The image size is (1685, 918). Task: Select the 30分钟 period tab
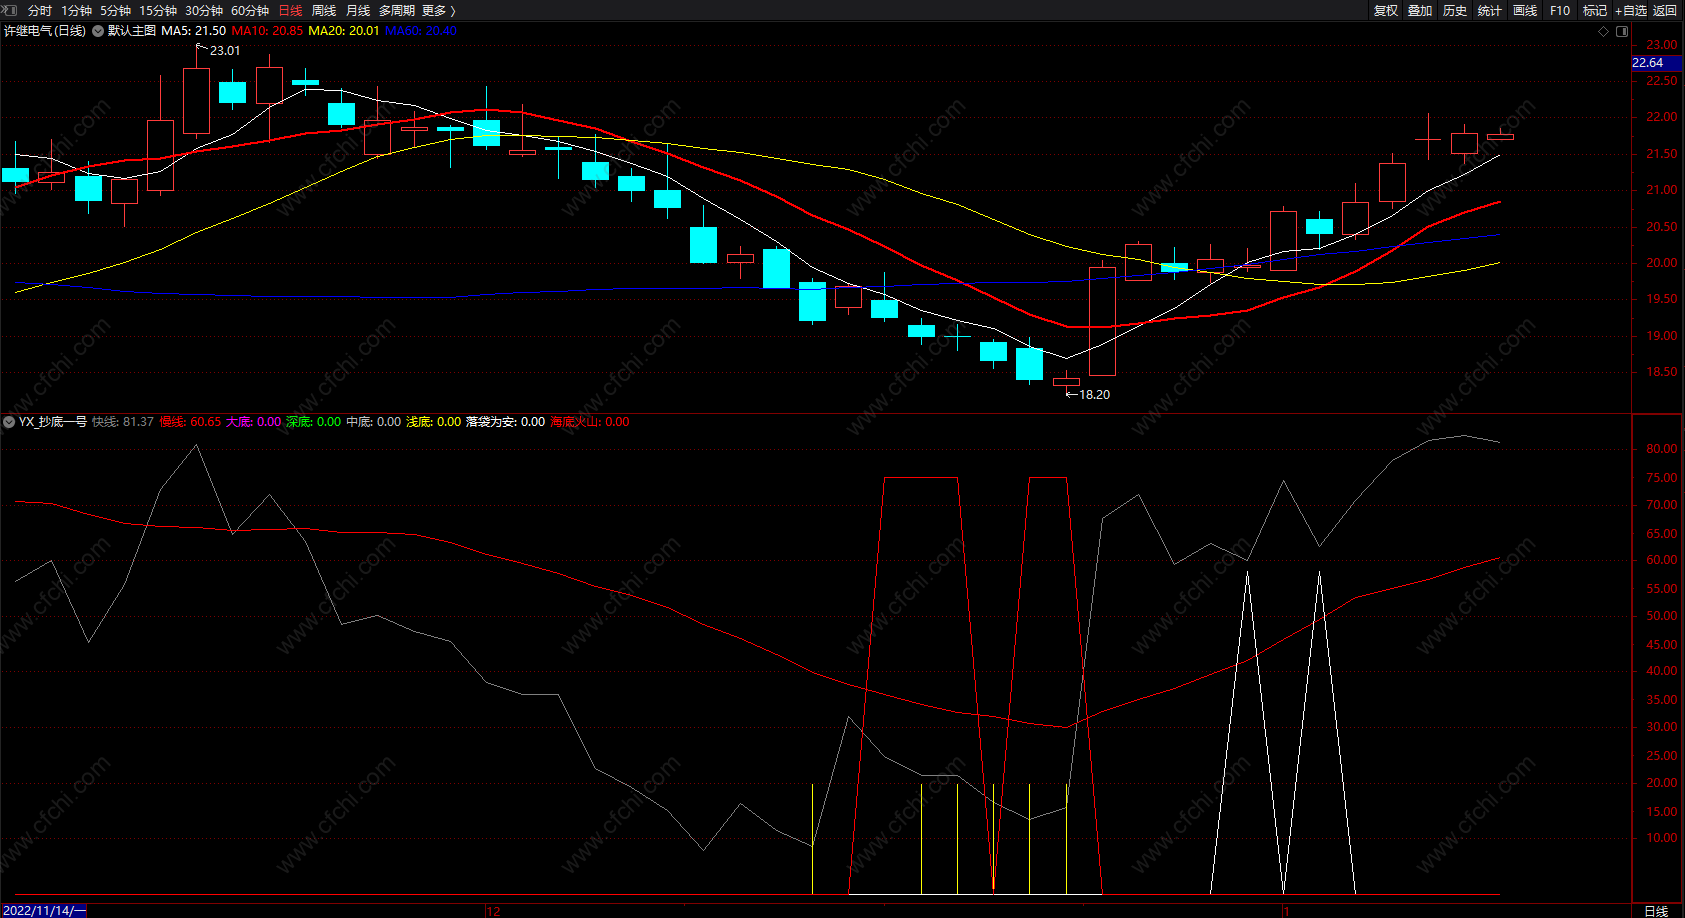pyautogui.click(x=204, y=10)
